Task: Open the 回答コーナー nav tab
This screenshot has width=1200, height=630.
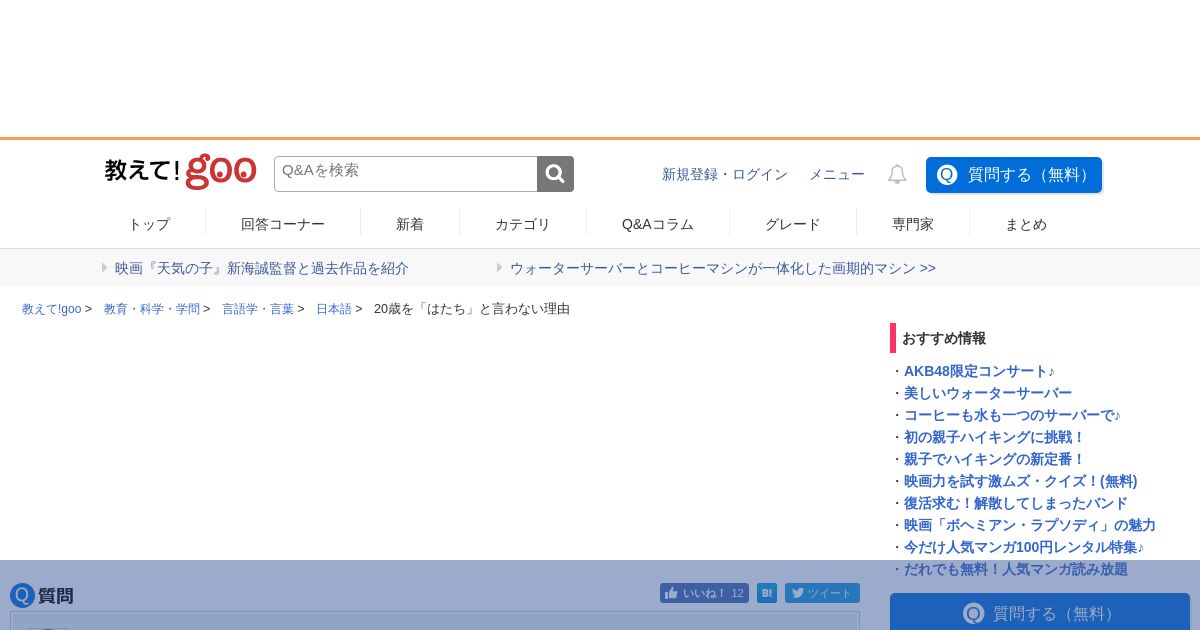Action: point(283,224)
